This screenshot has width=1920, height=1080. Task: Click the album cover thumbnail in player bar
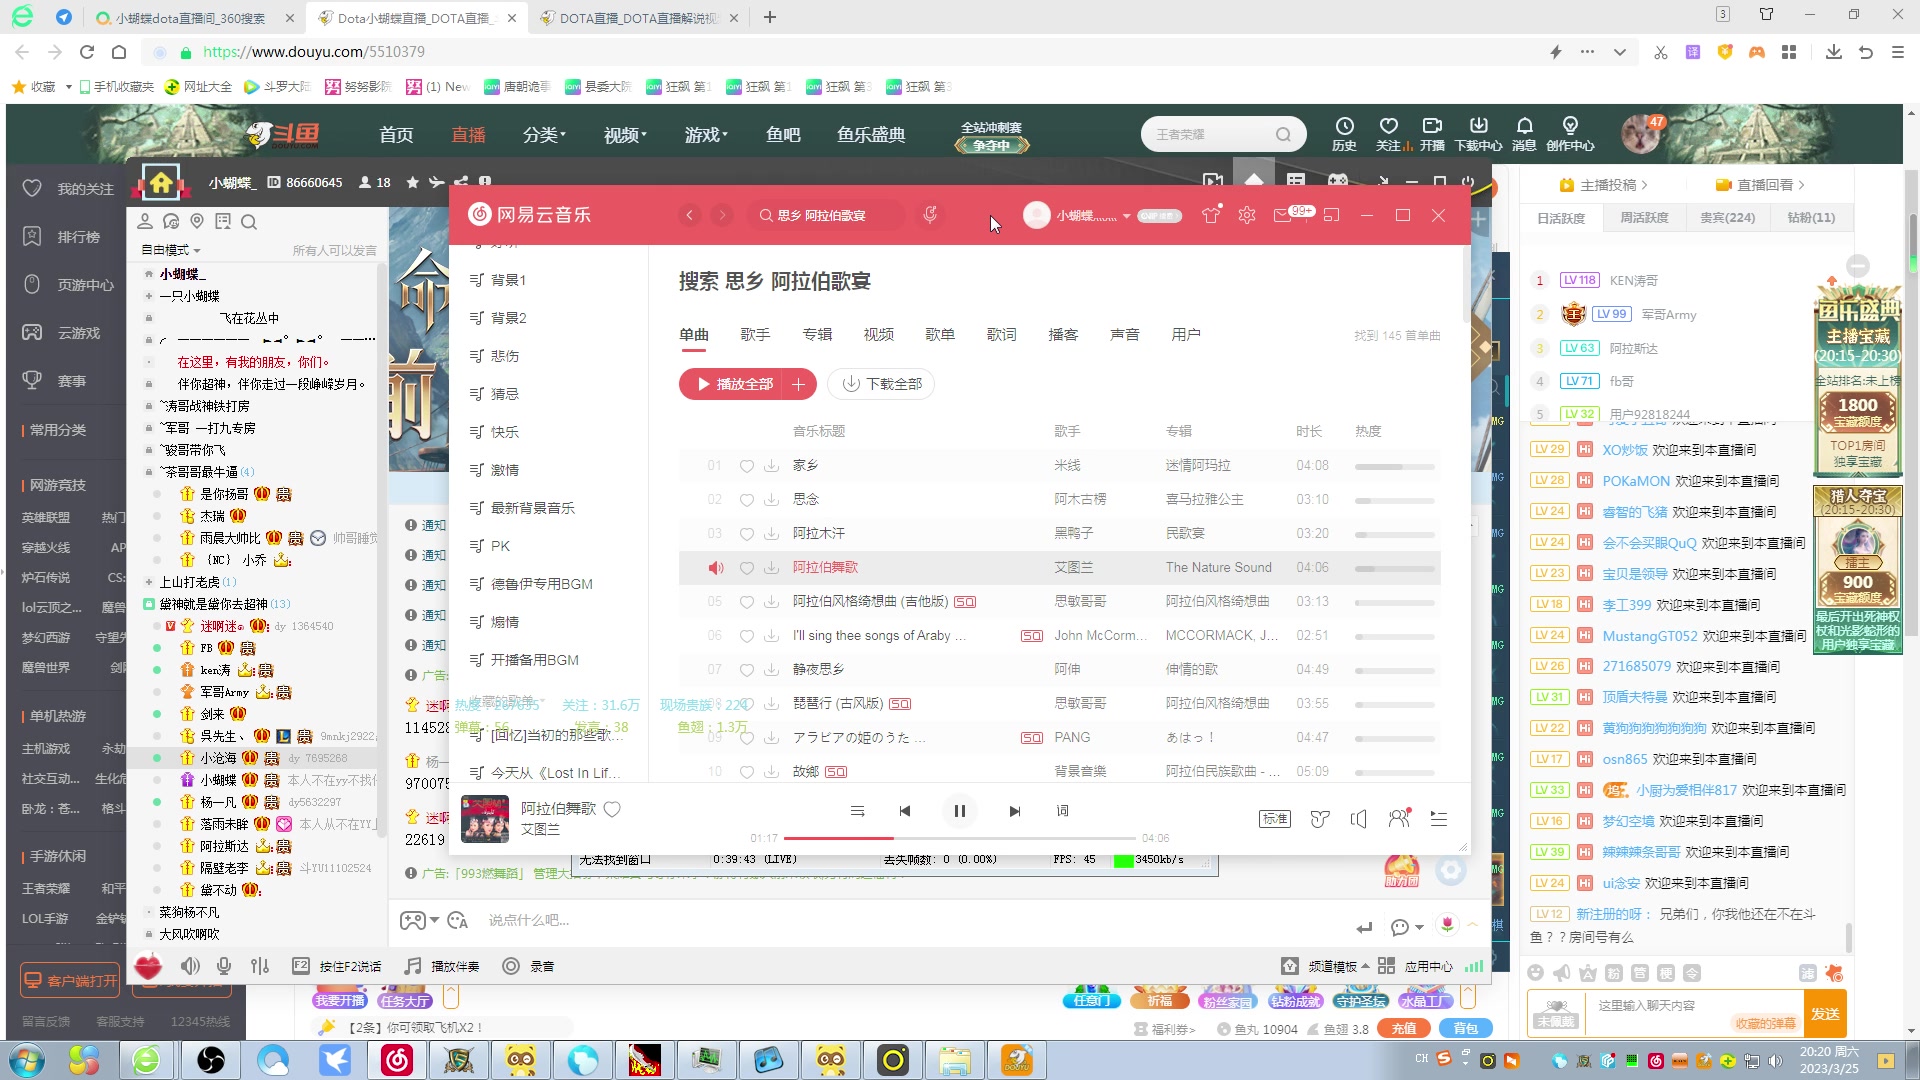pyautogui.click(x=484, y=818)
